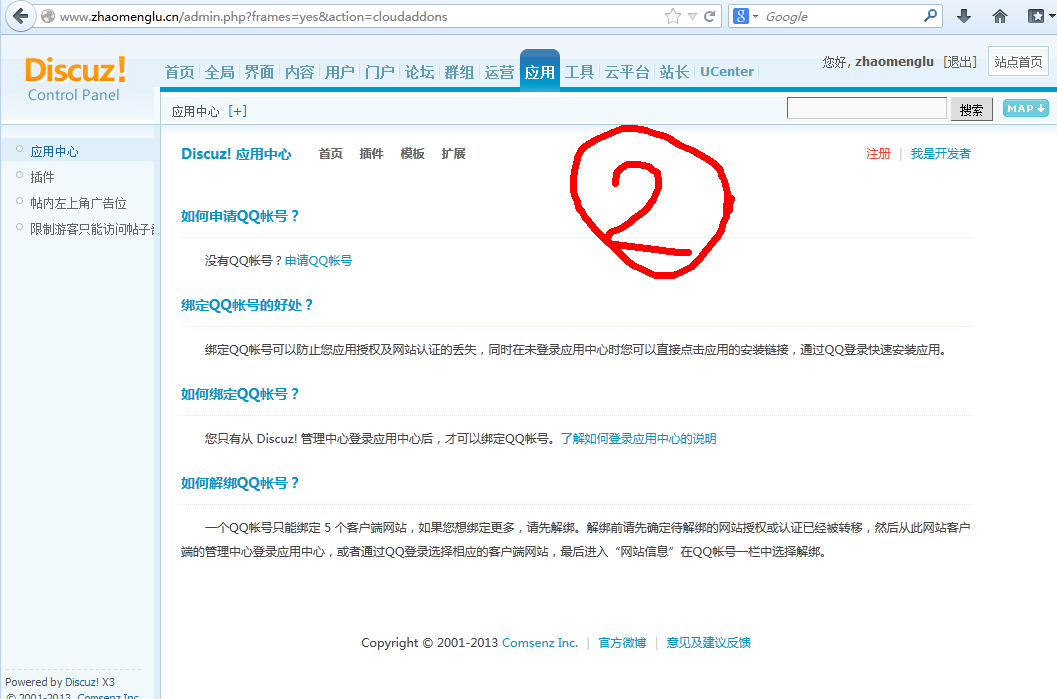This screenshot has width=1057, height=699.
Task: Open 模板 in the app center nav
Action: pos(413,154)
